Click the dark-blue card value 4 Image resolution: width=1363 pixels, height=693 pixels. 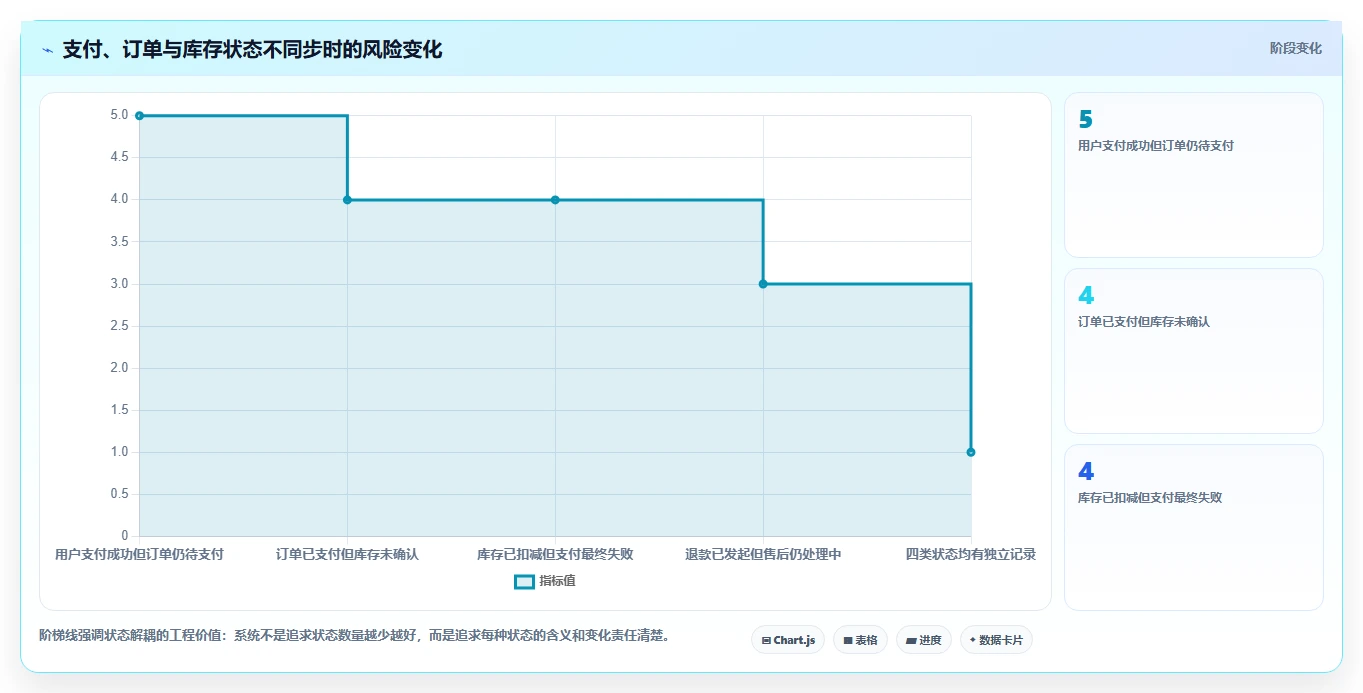click(x=1086, y=471)
